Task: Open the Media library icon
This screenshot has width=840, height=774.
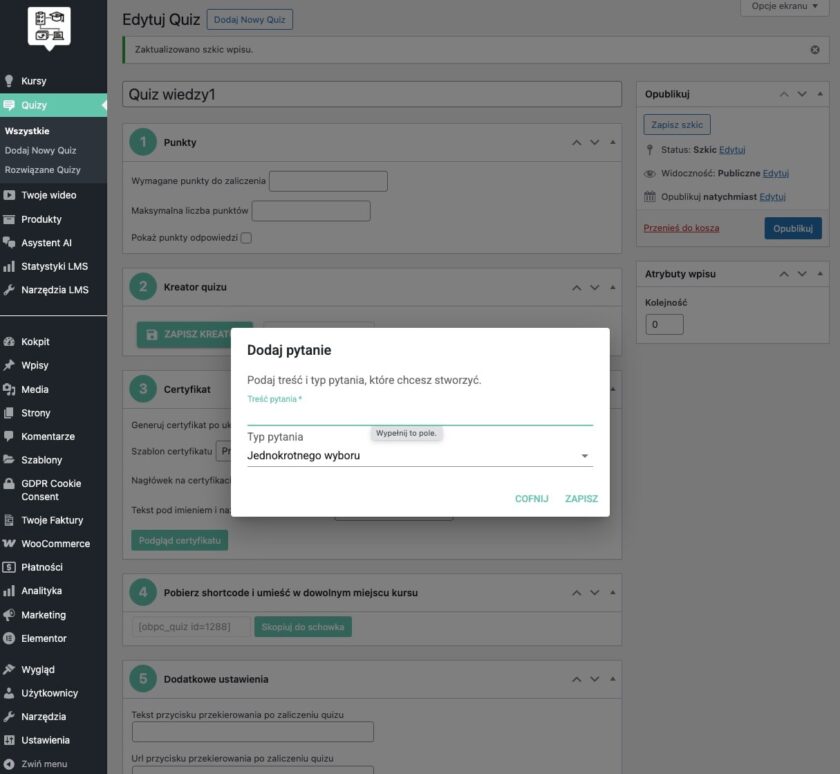Action: coord(10,388)
